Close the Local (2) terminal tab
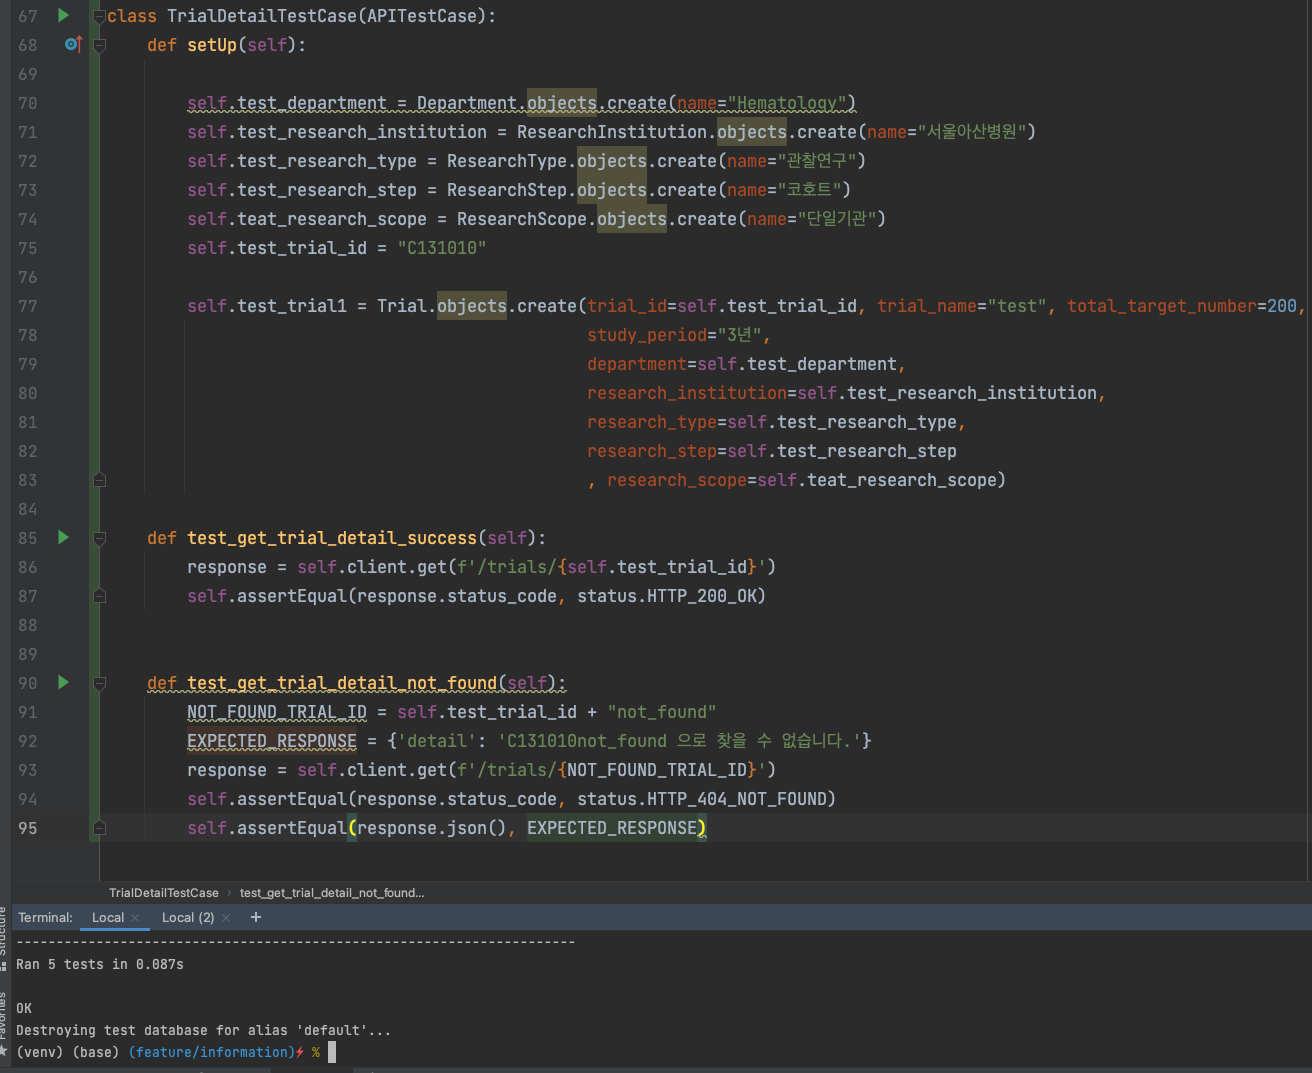This screenshot has height=1073, width=1312. coord(226,917)
